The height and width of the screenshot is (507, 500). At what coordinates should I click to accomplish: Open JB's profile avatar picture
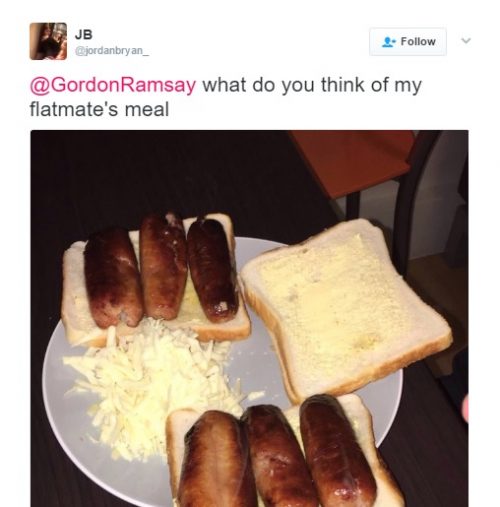[48, 41]
